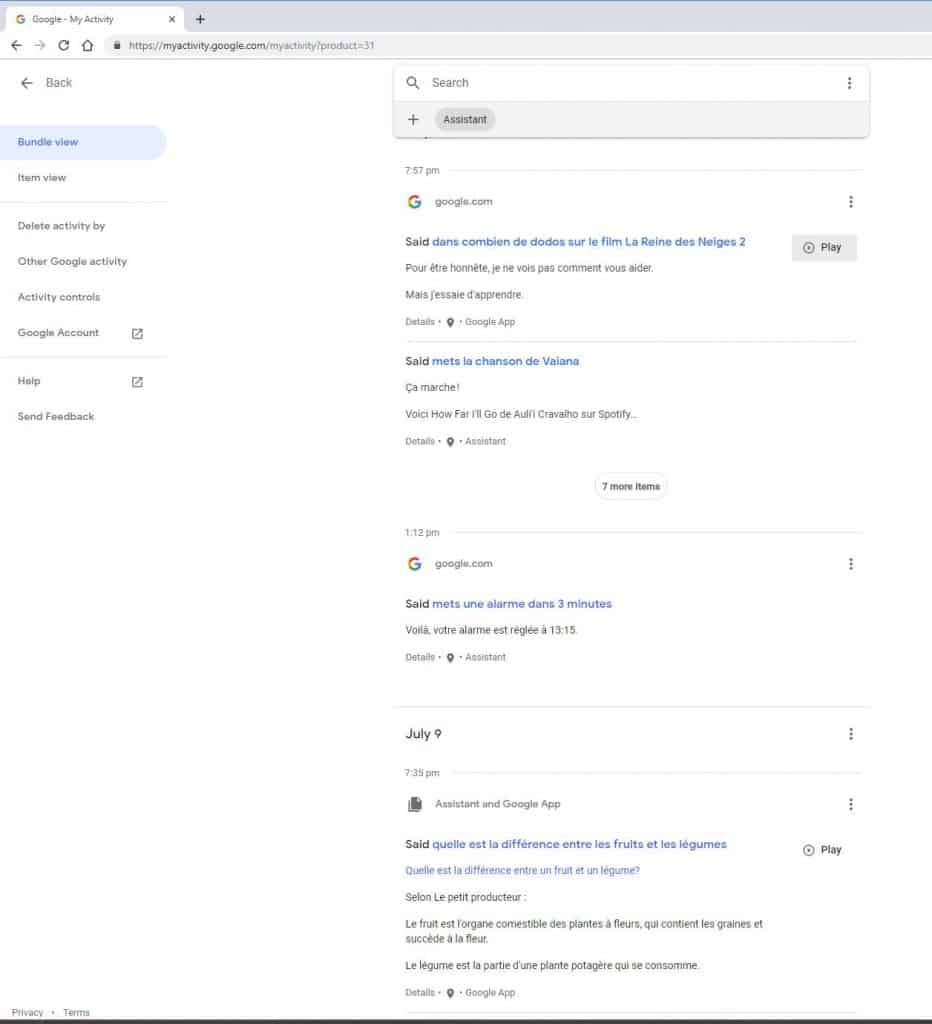Play the fruits et légumes recording
The width and height of the screenshot is (932, 1024).
pos(822,850)
